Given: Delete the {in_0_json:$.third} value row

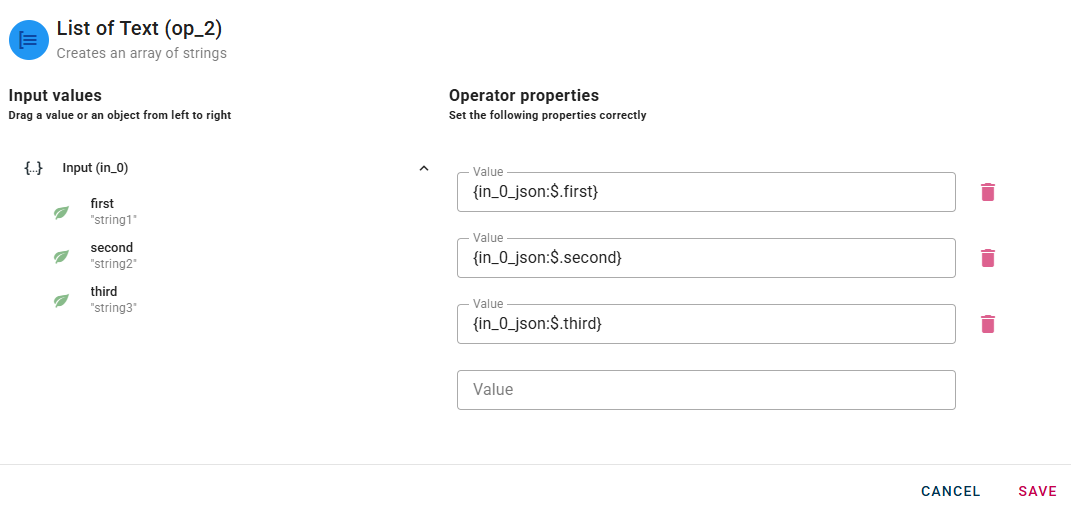Looking at the screenshot, I should (x=988, y=324).
